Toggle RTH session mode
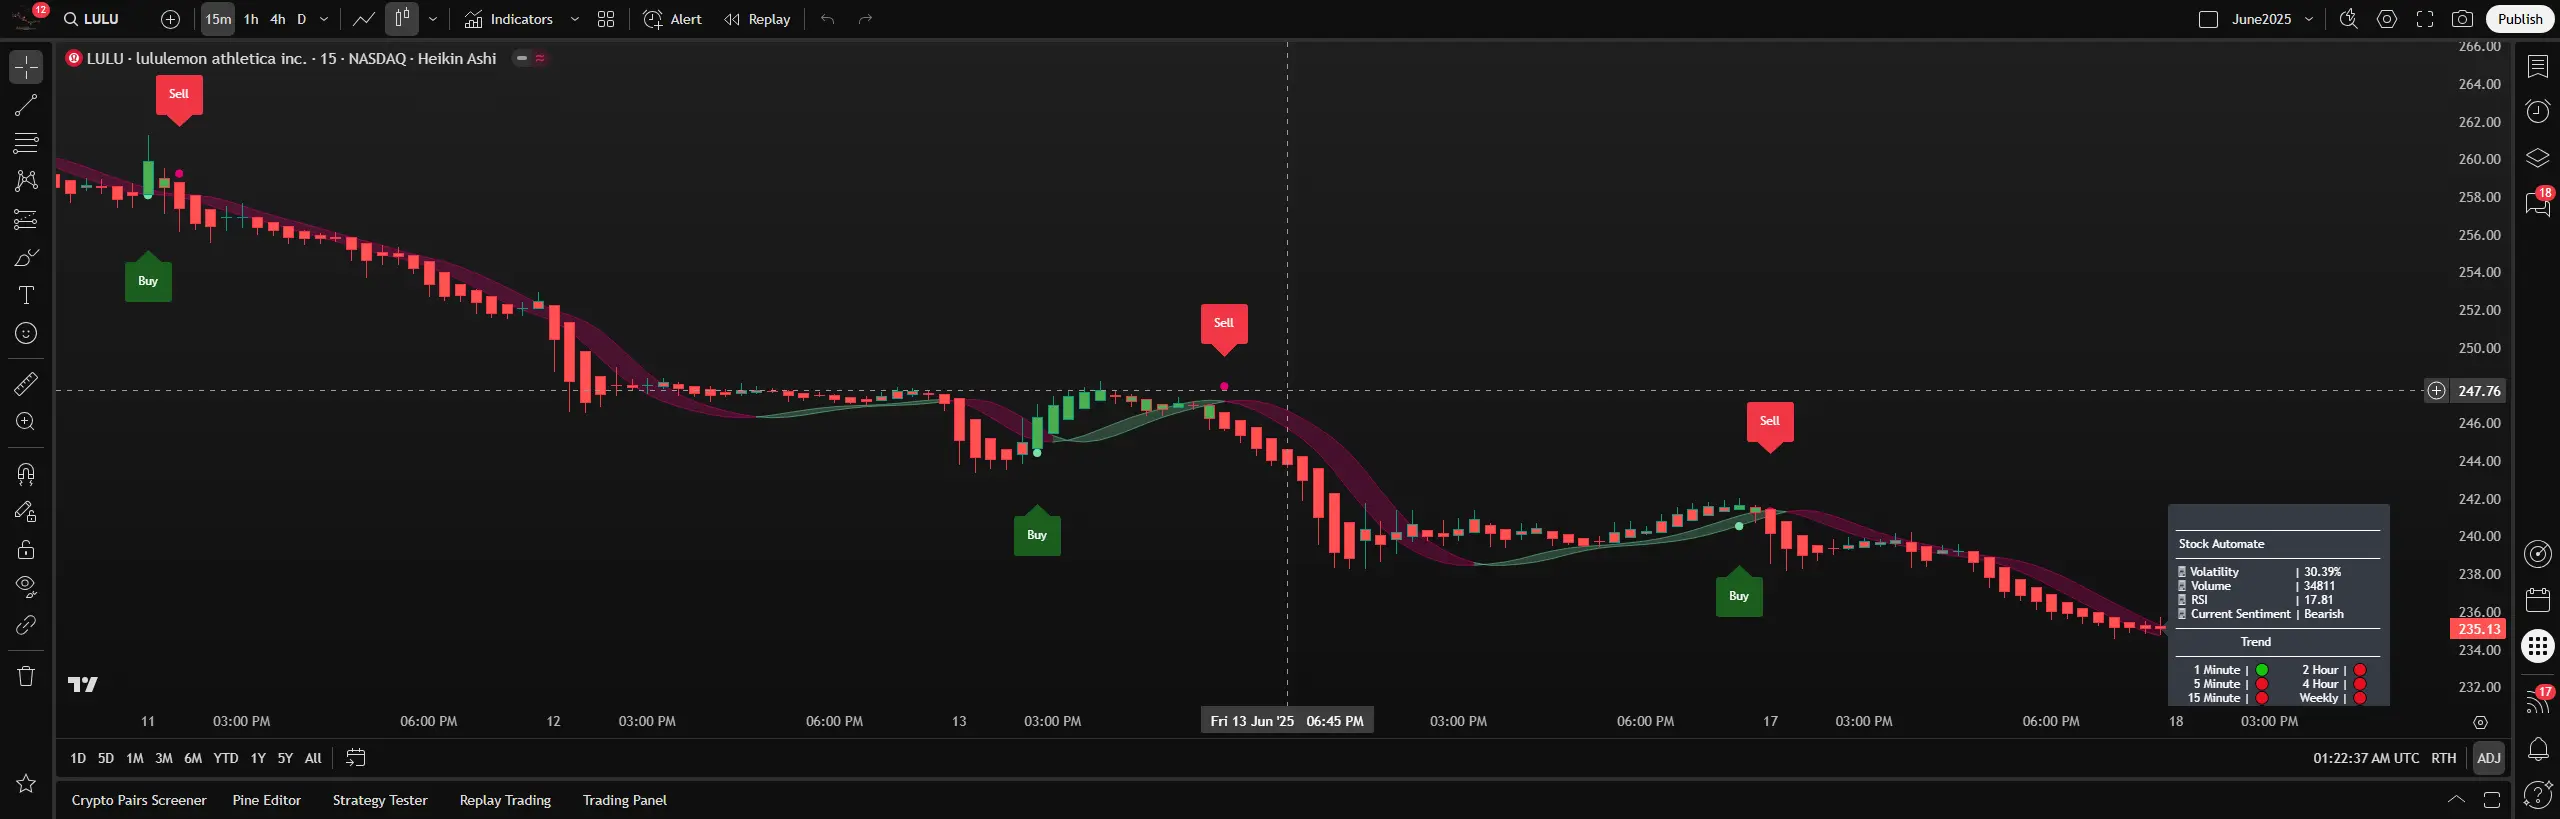 coord(2444,759)
